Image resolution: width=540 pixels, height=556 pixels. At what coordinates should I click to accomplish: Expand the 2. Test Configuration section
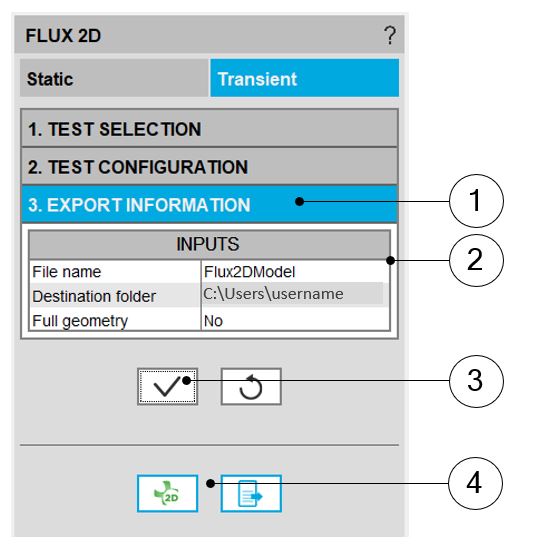[209, 166]
